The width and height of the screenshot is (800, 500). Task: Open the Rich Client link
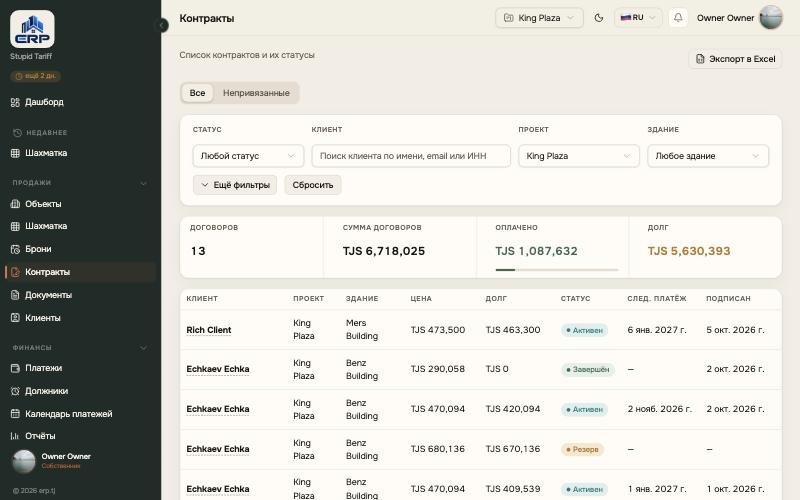[x=209, y=330]
